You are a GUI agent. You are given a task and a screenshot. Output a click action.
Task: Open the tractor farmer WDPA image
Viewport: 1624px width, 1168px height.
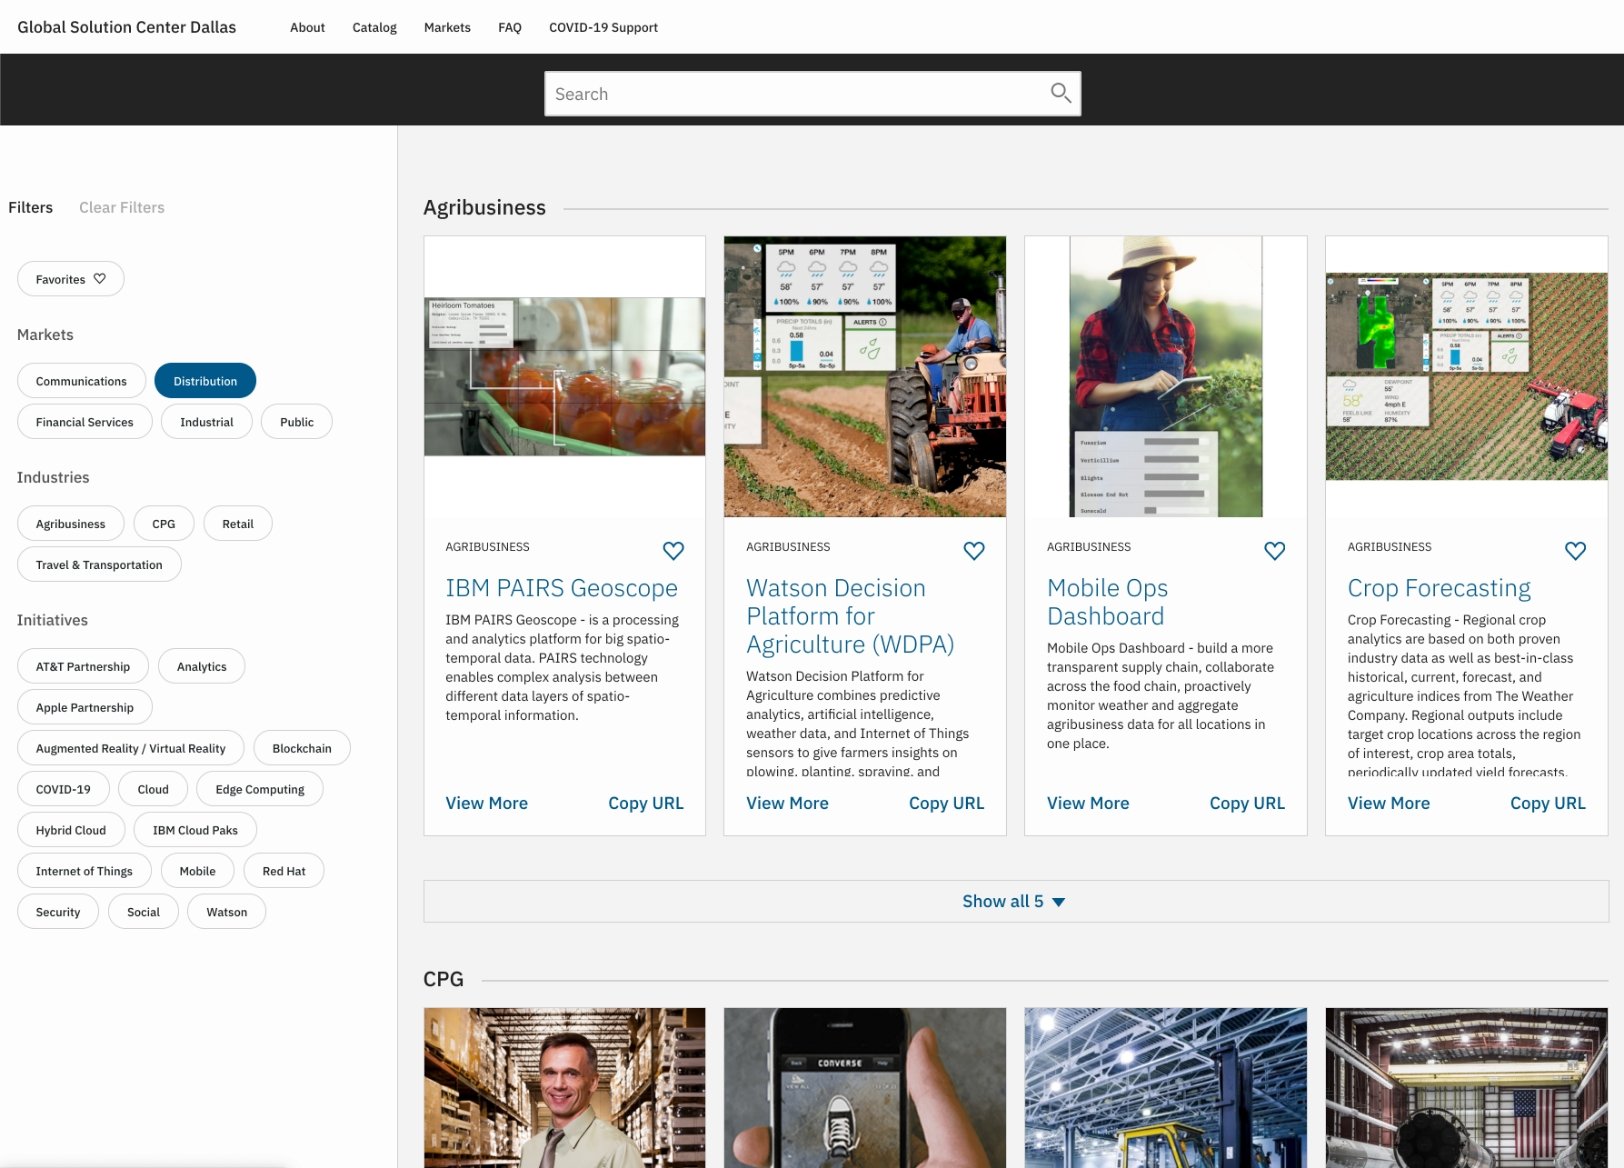point(865,377)
